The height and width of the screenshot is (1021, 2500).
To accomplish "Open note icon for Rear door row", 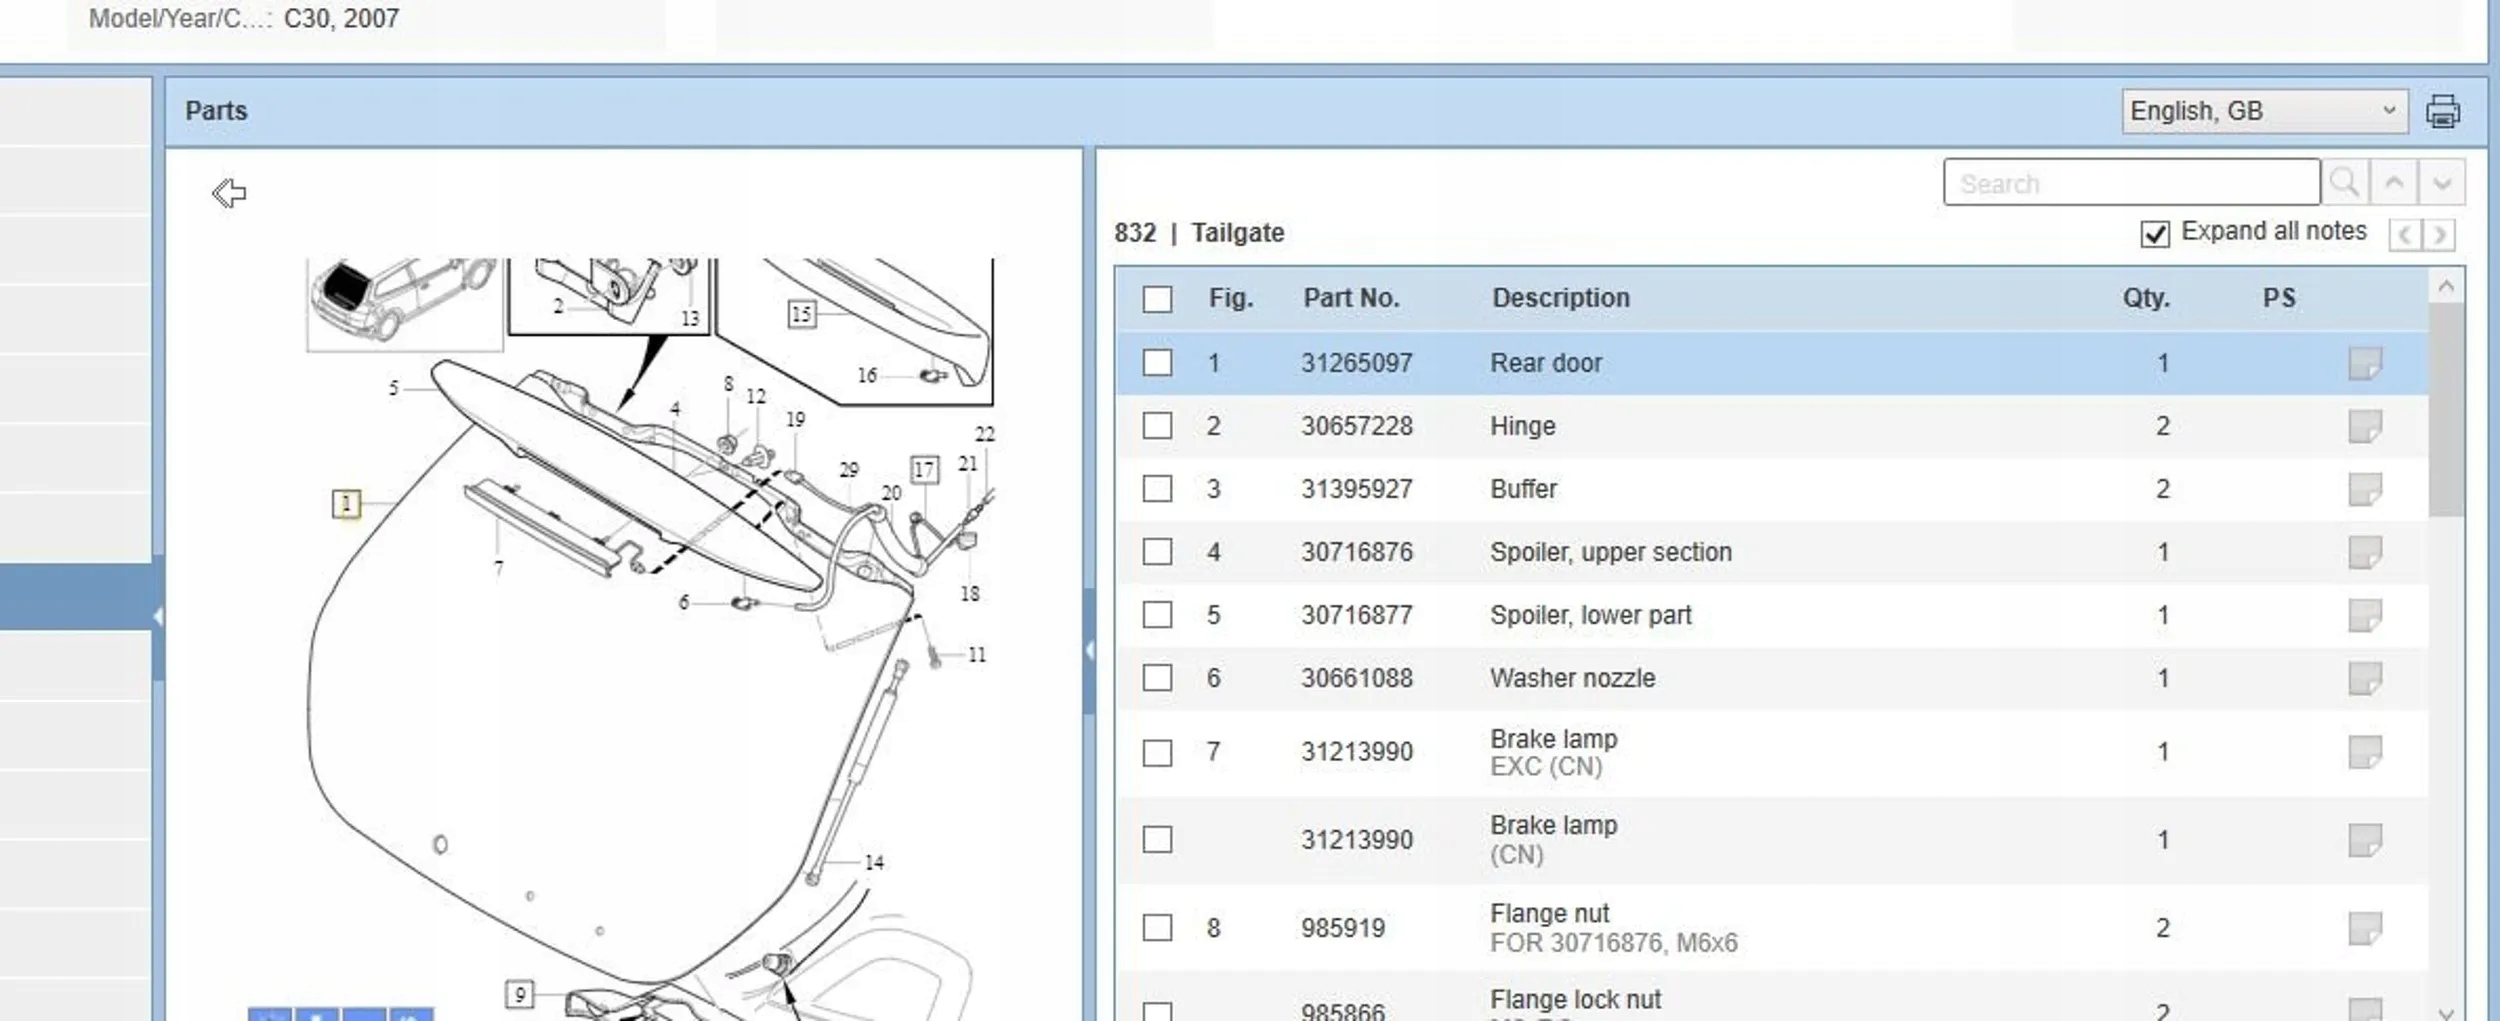I will coord(2364,363).
